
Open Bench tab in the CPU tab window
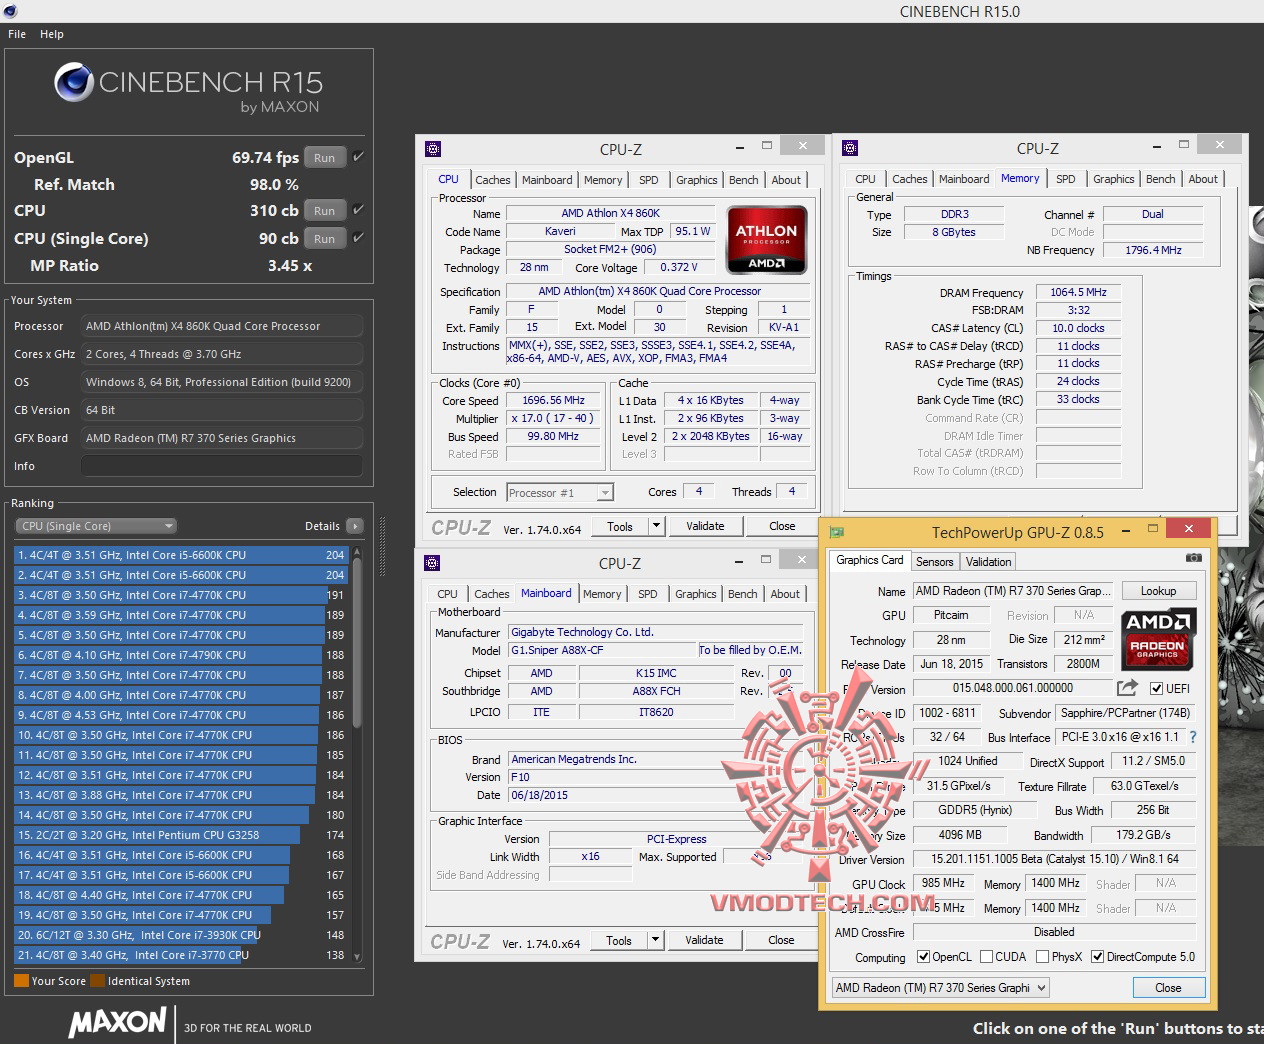[x=743, y=180]
